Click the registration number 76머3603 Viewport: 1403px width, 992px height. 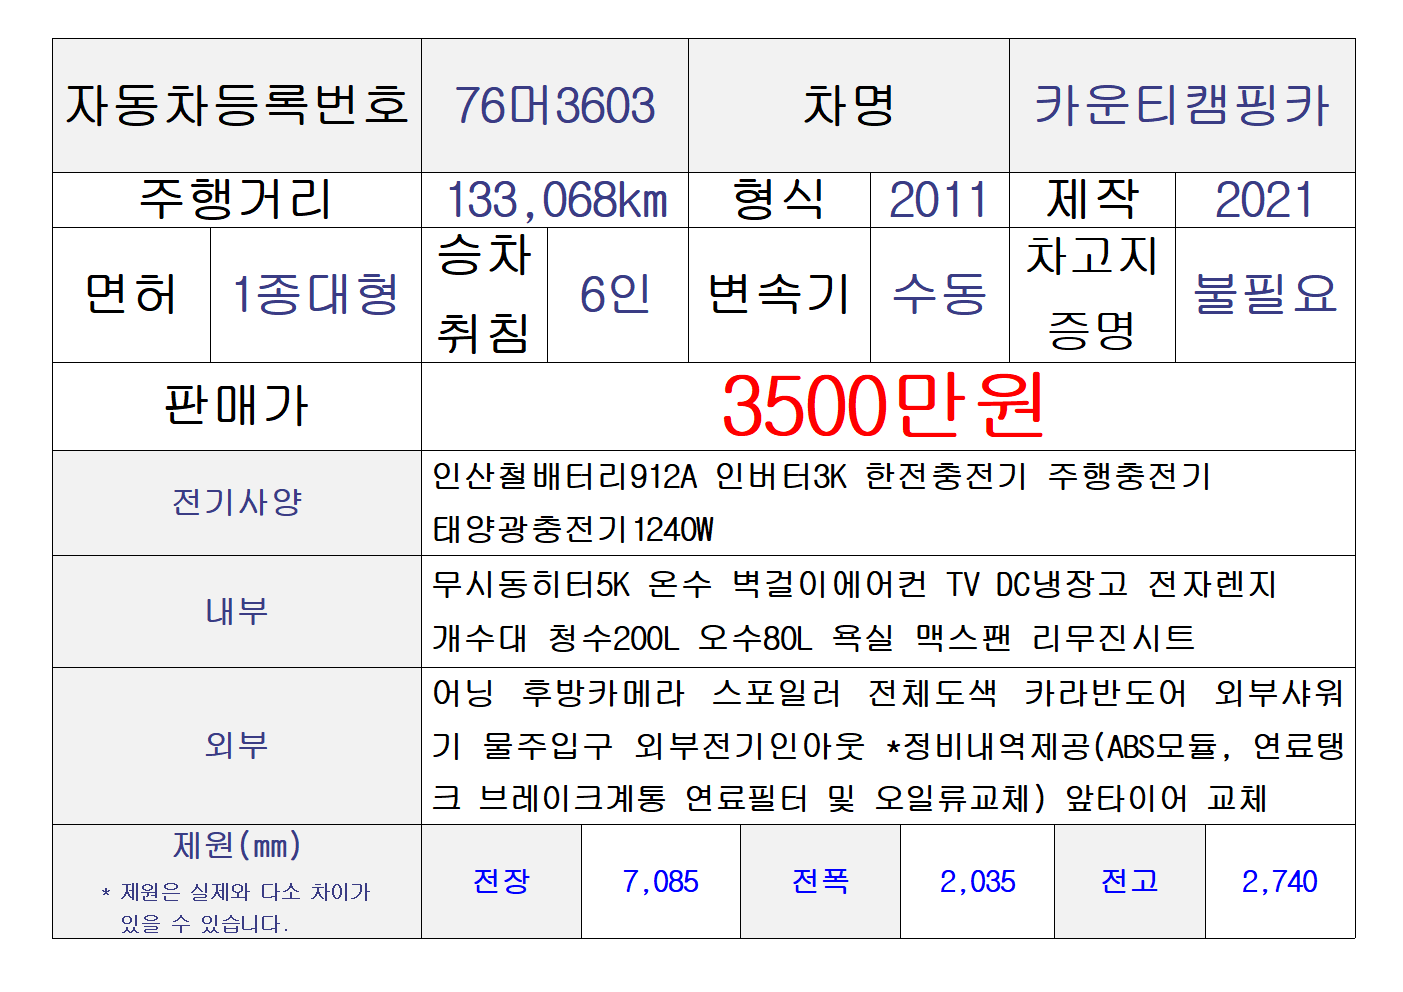[x=554, y=106]
